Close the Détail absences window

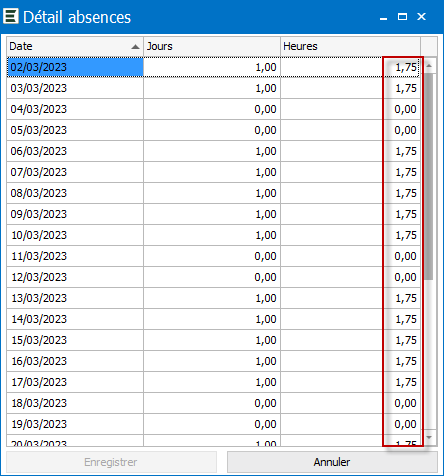click(x=421, y=17)
